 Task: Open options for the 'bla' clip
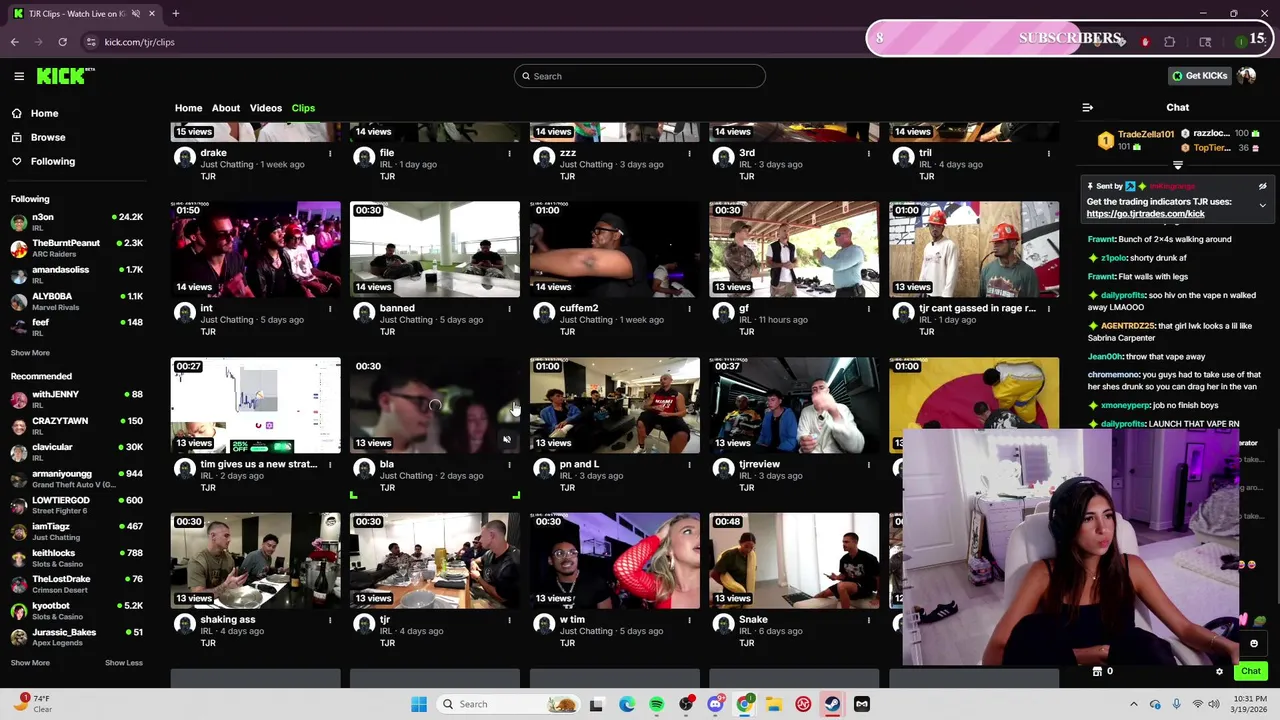[x=509, y=464]
